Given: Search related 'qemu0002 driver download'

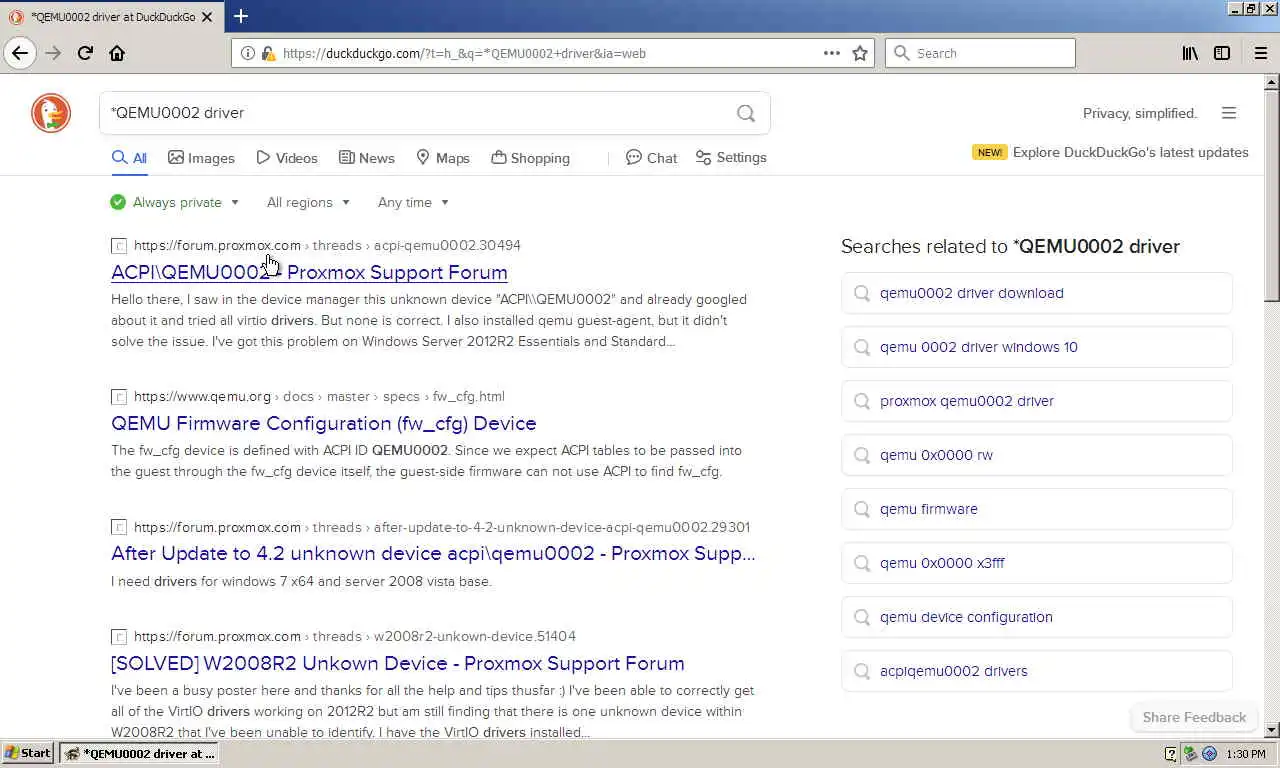Looking at the screenshot, I should click(1036, 293).
